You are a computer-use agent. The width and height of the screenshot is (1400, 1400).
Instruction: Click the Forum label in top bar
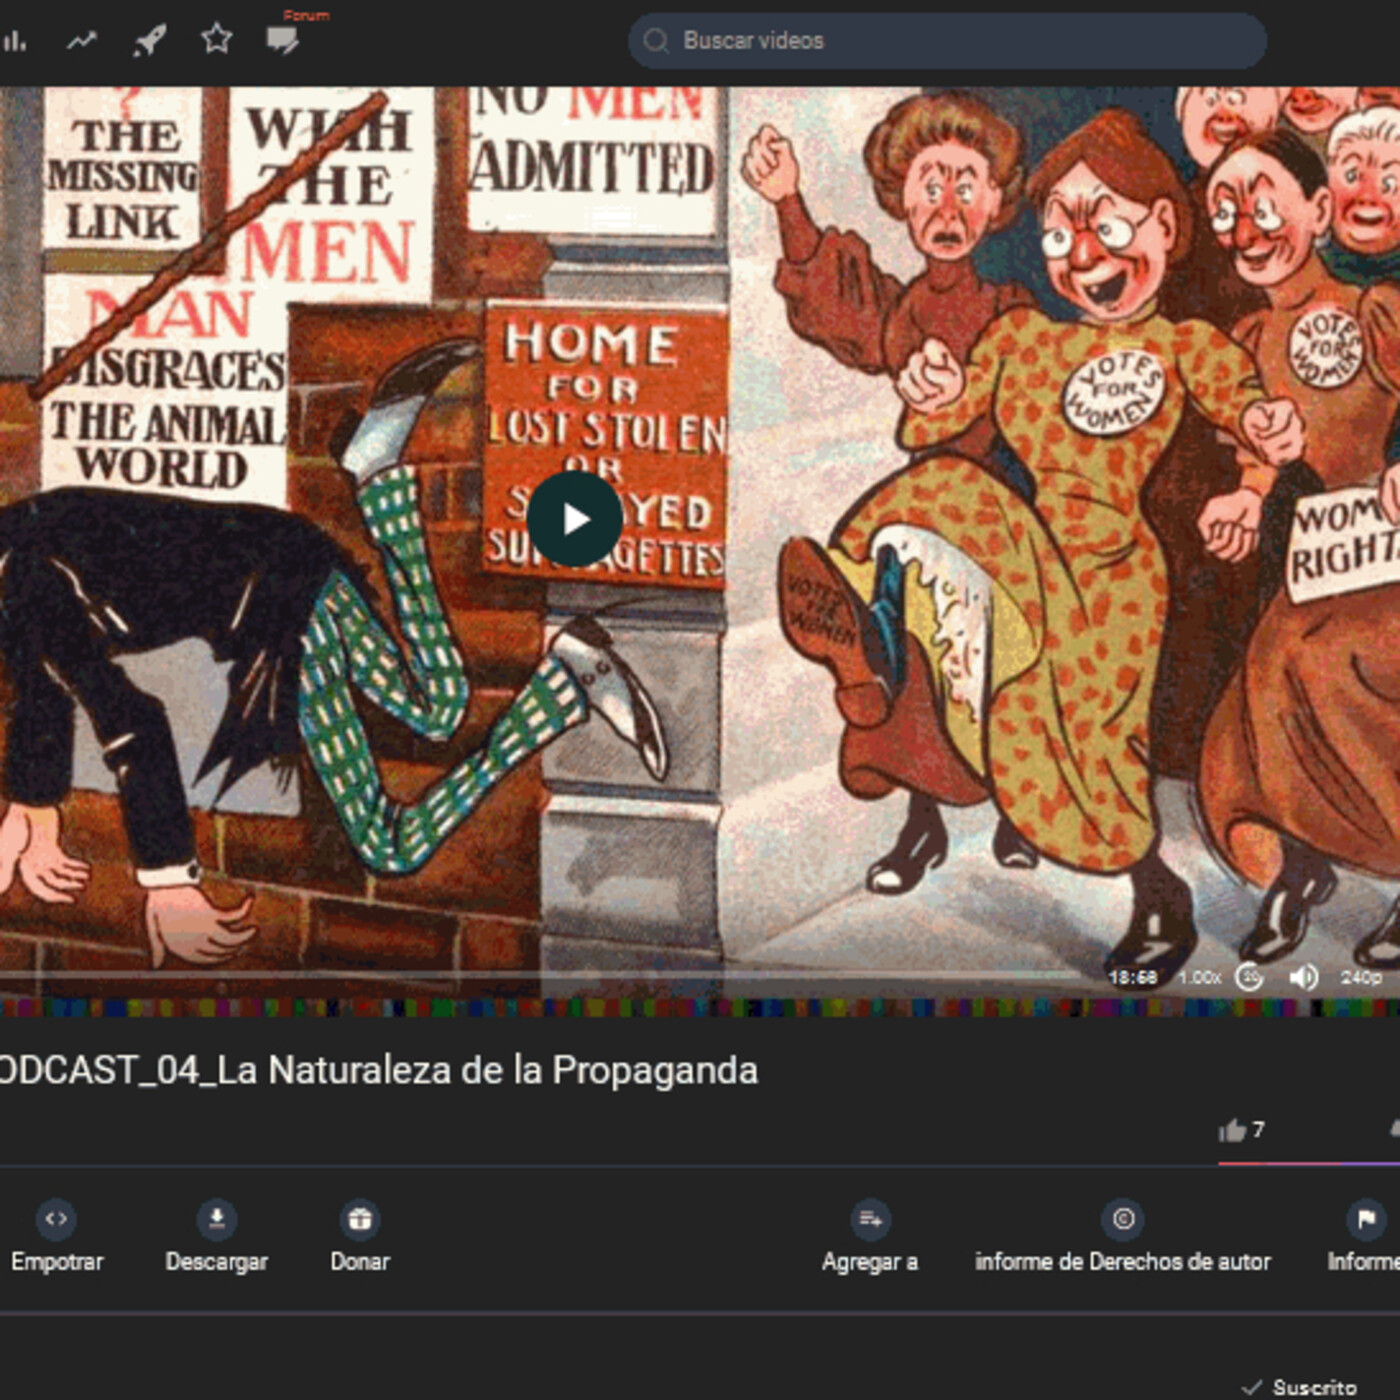tap(306, 15)
